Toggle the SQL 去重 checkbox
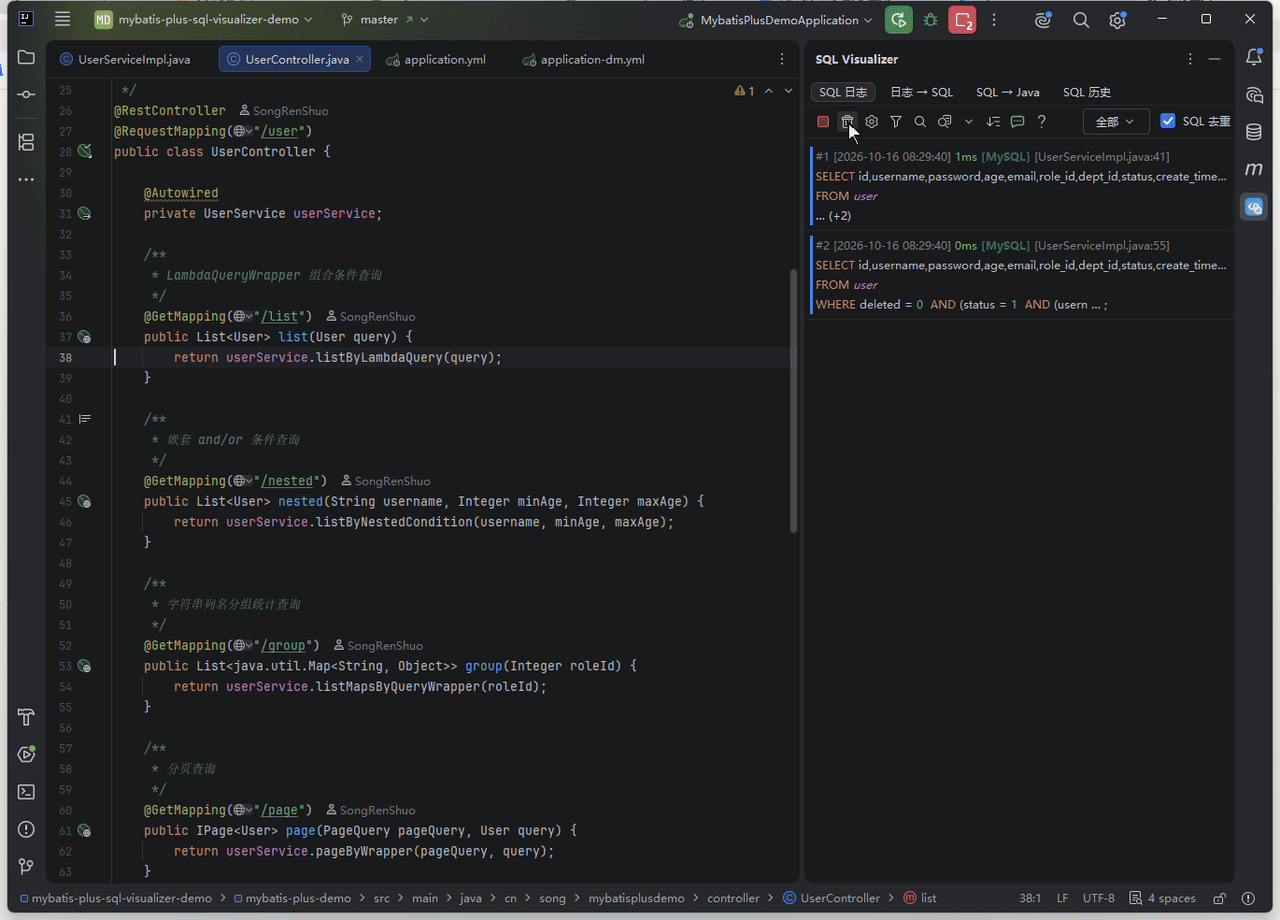This screenshot has height=920, width=1280. [1167, 121]
